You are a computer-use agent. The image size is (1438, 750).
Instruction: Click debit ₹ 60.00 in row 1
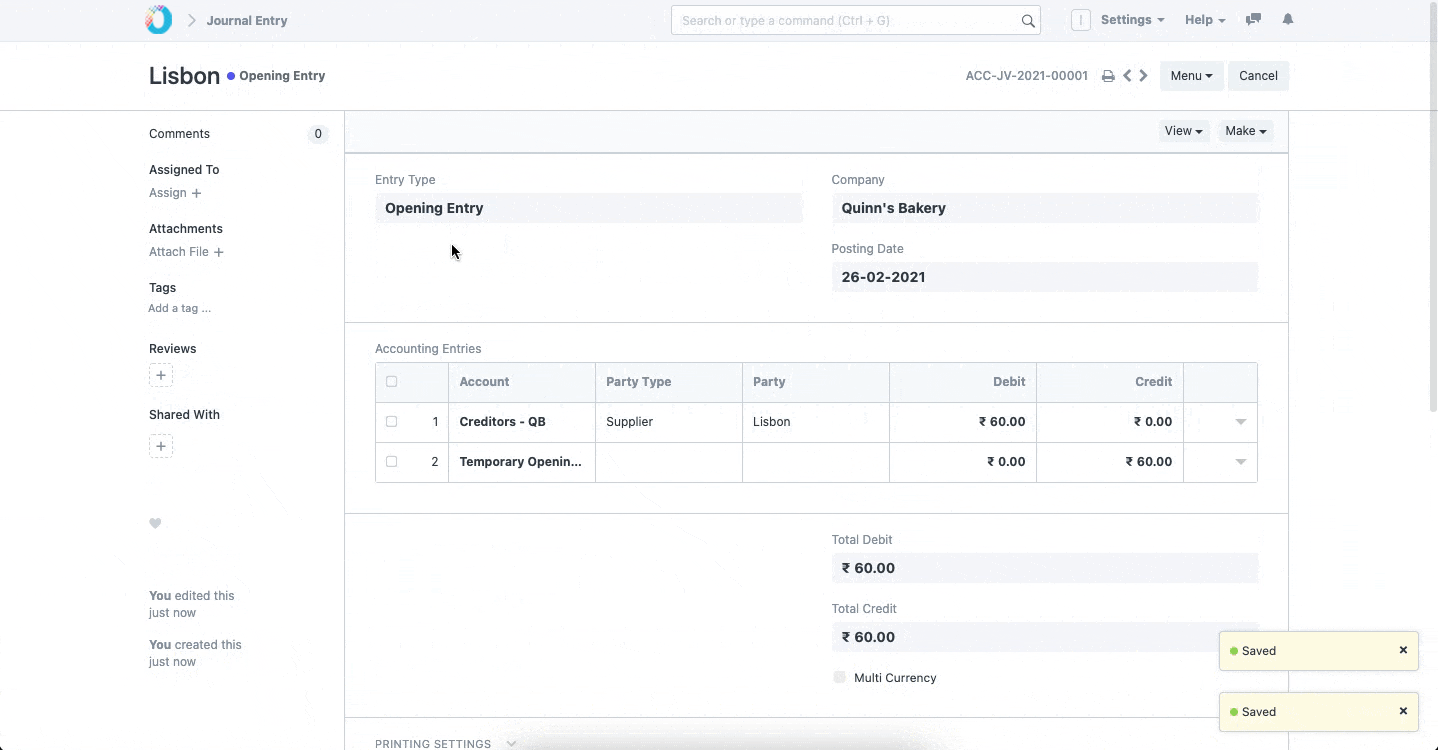pyautogui.click(x=963, y=422)
